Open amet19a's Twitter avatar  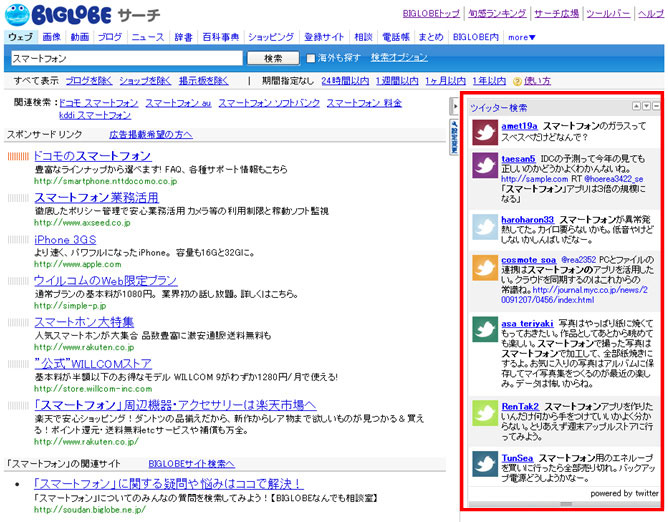pyautogui.click(x=485, y=133)
